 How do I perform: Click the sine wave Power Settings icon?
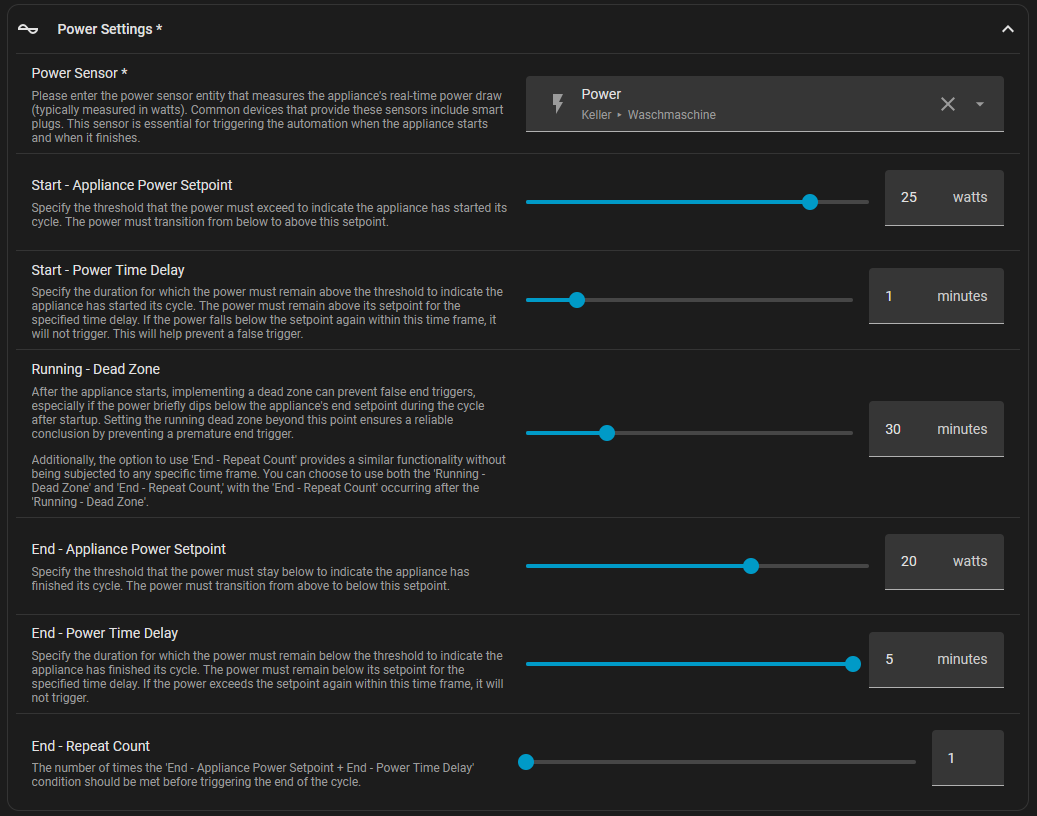coord(28,30)
